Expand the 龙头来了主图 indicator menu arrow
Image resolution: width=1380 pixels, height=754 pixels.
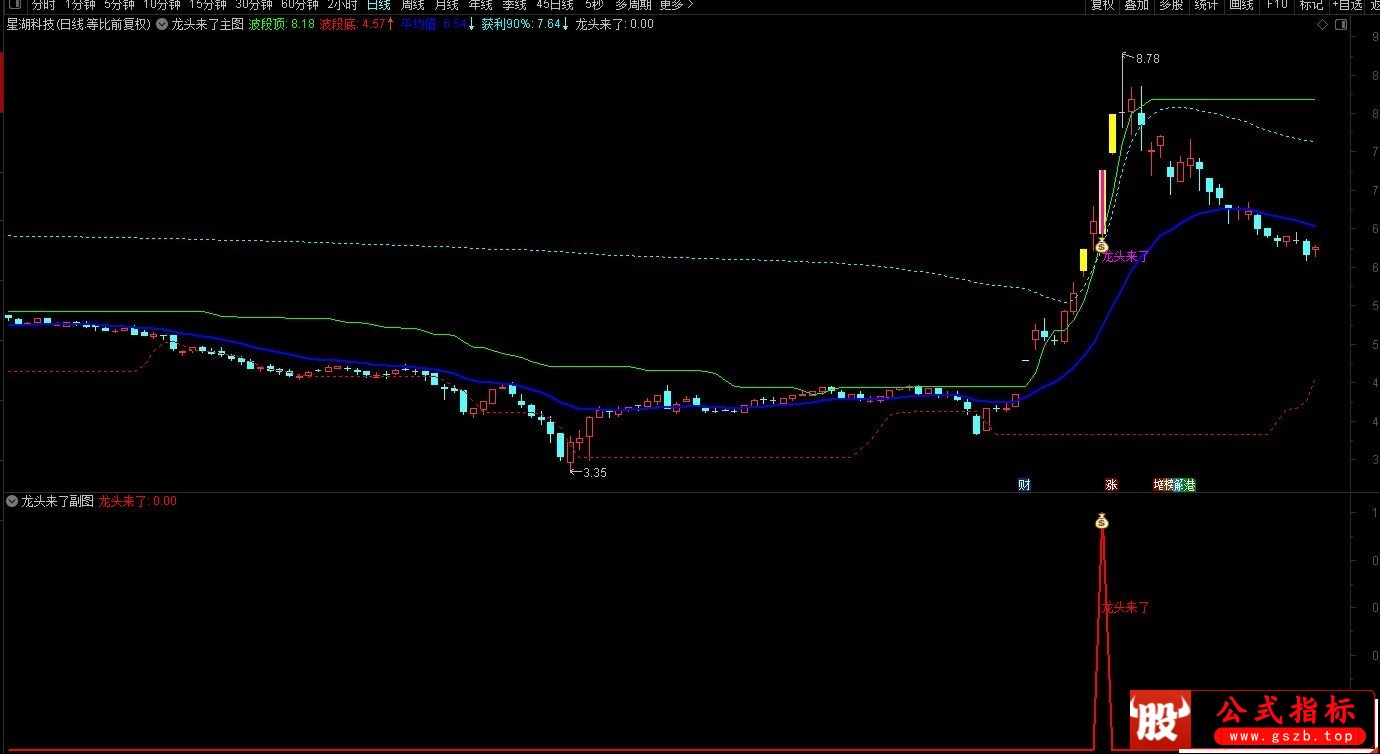pos(162,24)
